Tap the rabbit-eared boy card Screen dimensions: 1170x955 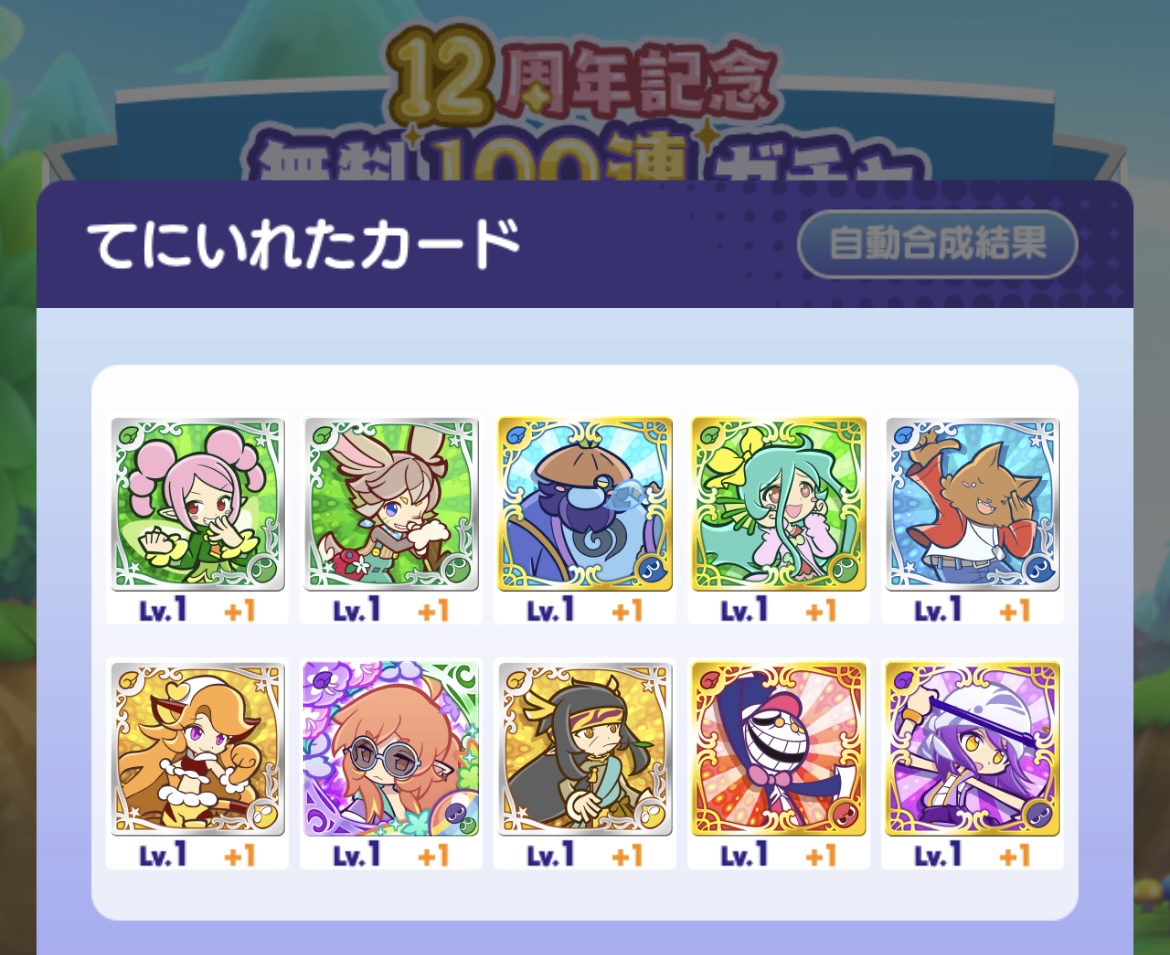(x=391, y=504)
